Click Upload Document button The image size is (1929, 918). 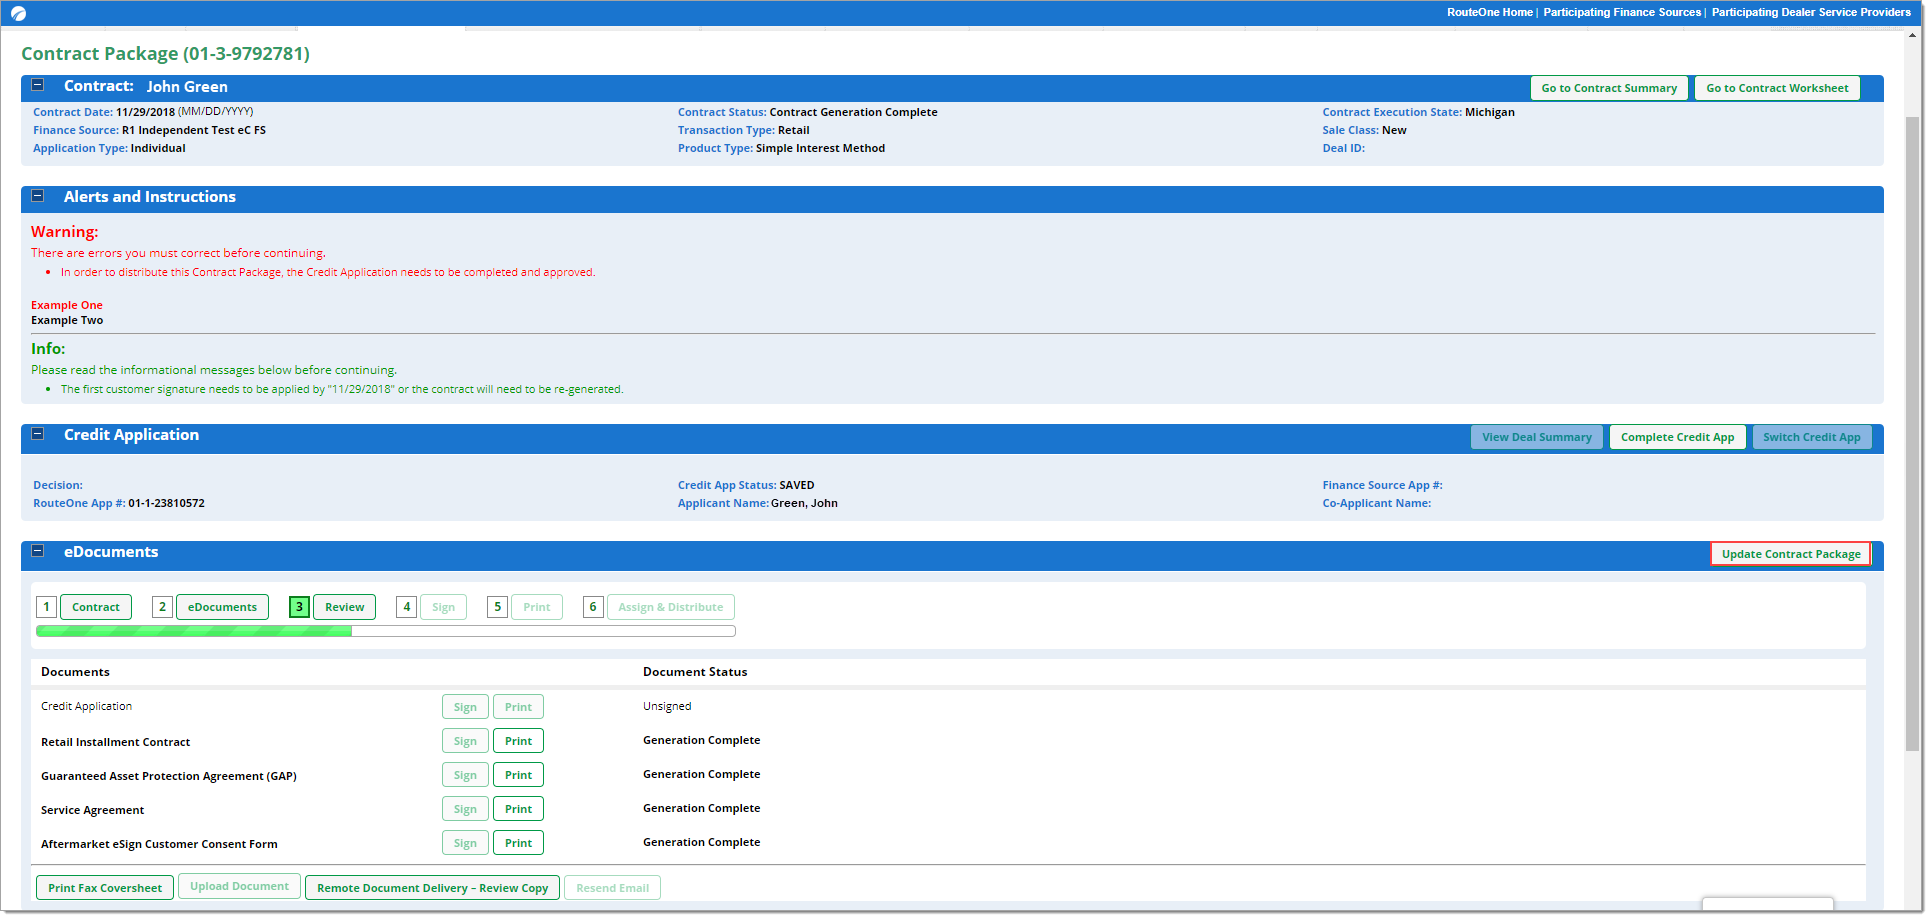[239, 887]
